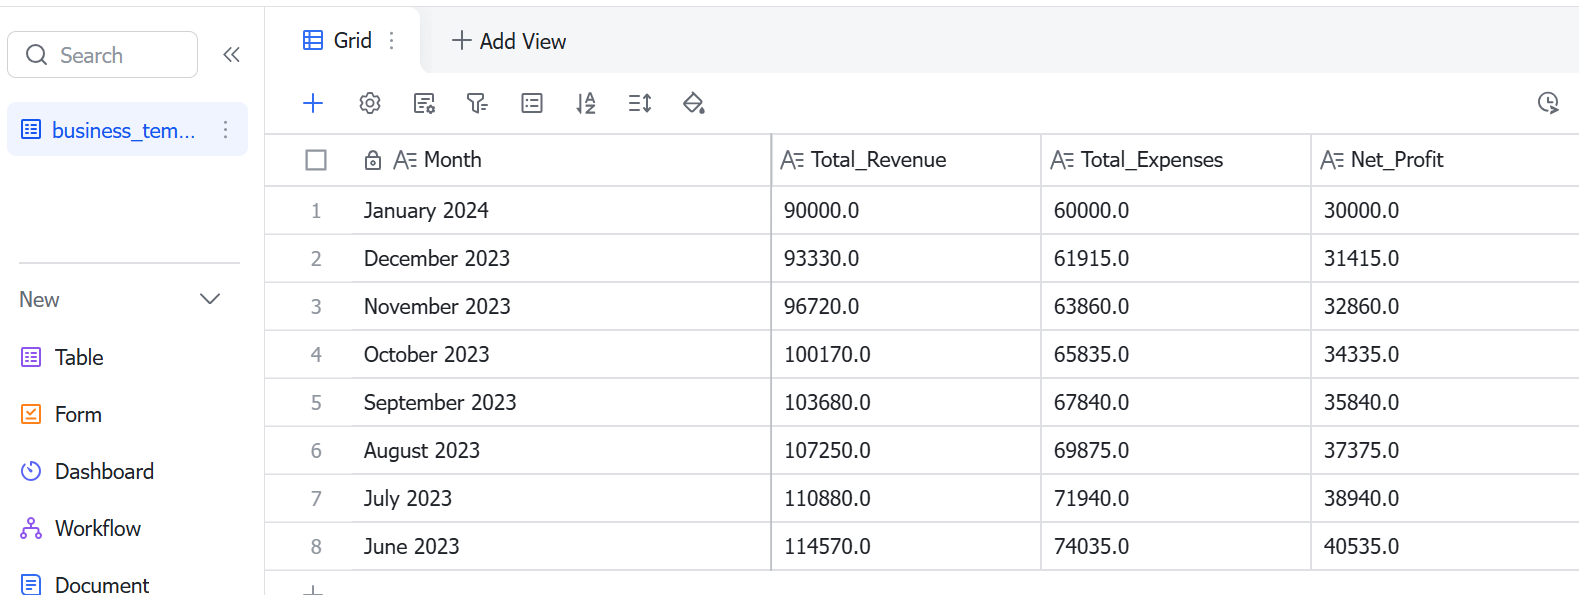Open the filter records funnel icon
The height and width of the screenshot is (595, 1579).
[x=477, y=103]
